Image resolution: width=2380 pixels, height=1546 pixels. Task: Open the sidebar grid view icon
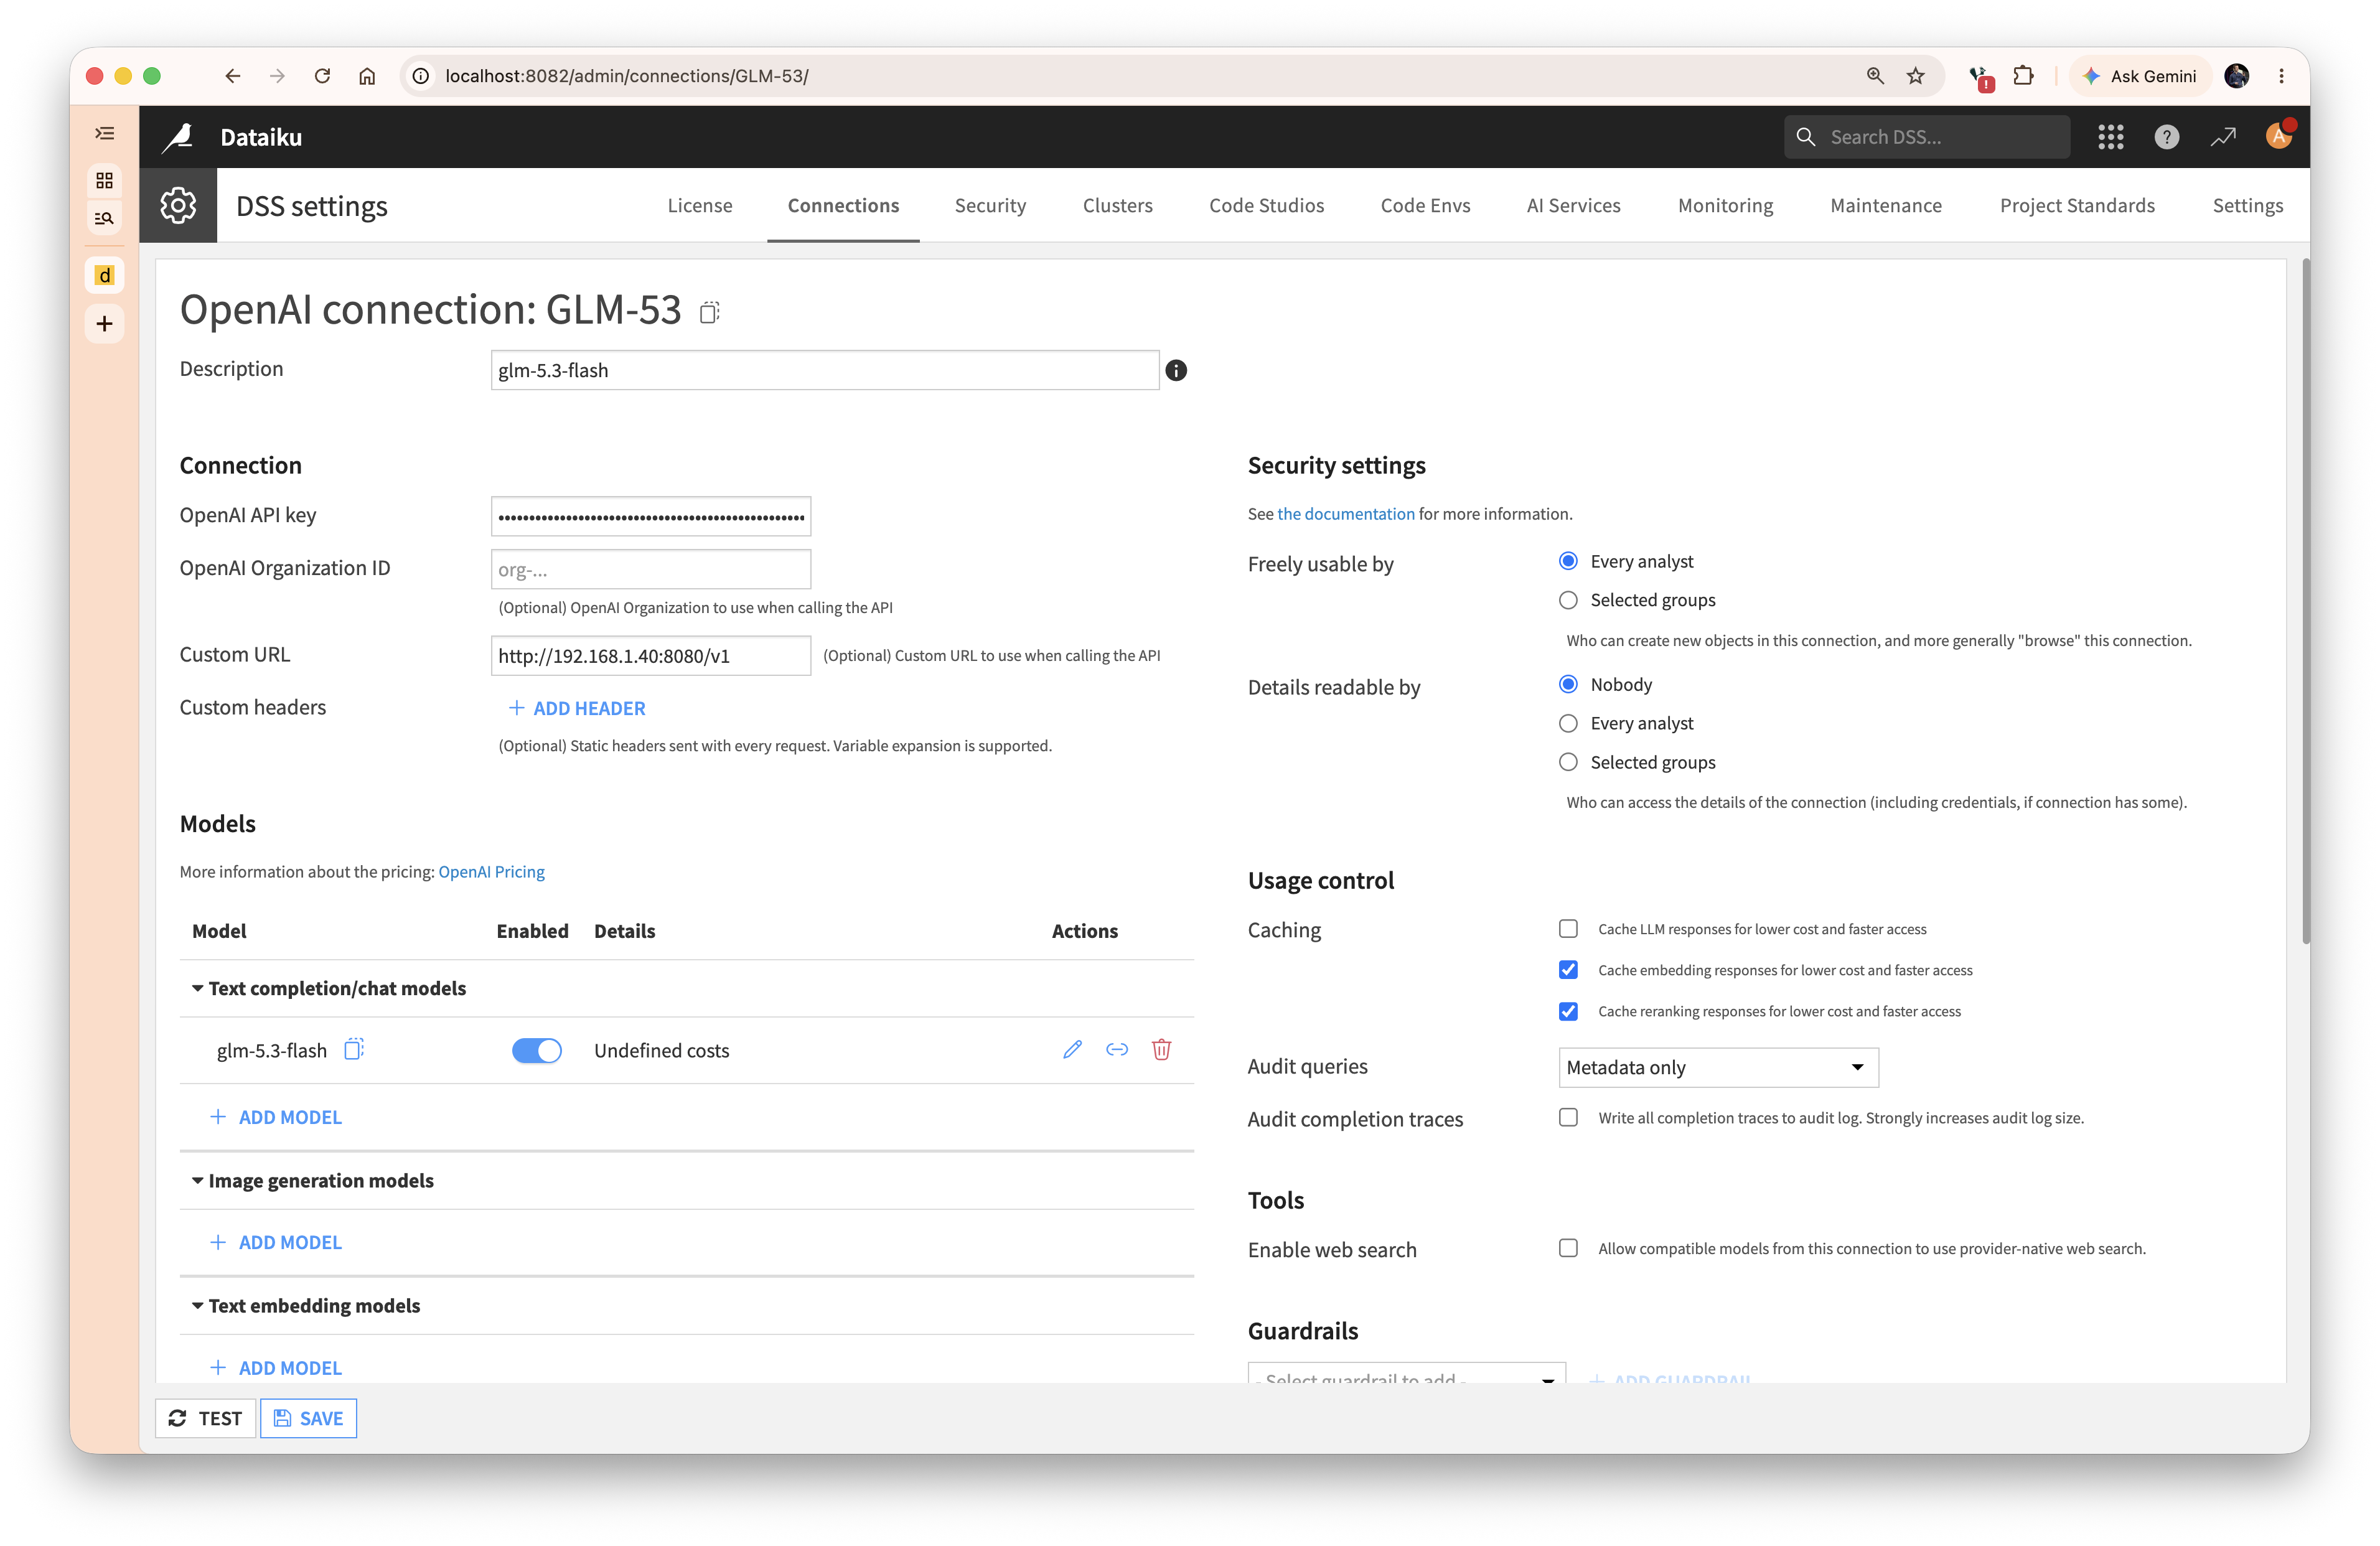104,180
